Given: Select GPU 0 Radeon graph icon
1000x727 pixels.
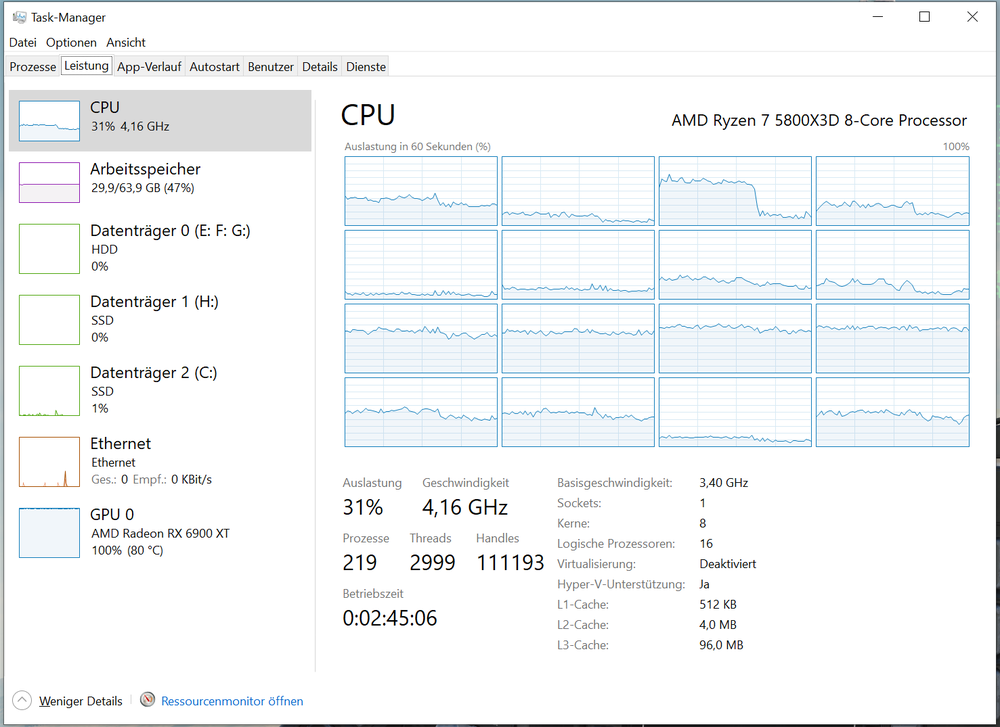Looking at the screenshot, I should (50, 532).
